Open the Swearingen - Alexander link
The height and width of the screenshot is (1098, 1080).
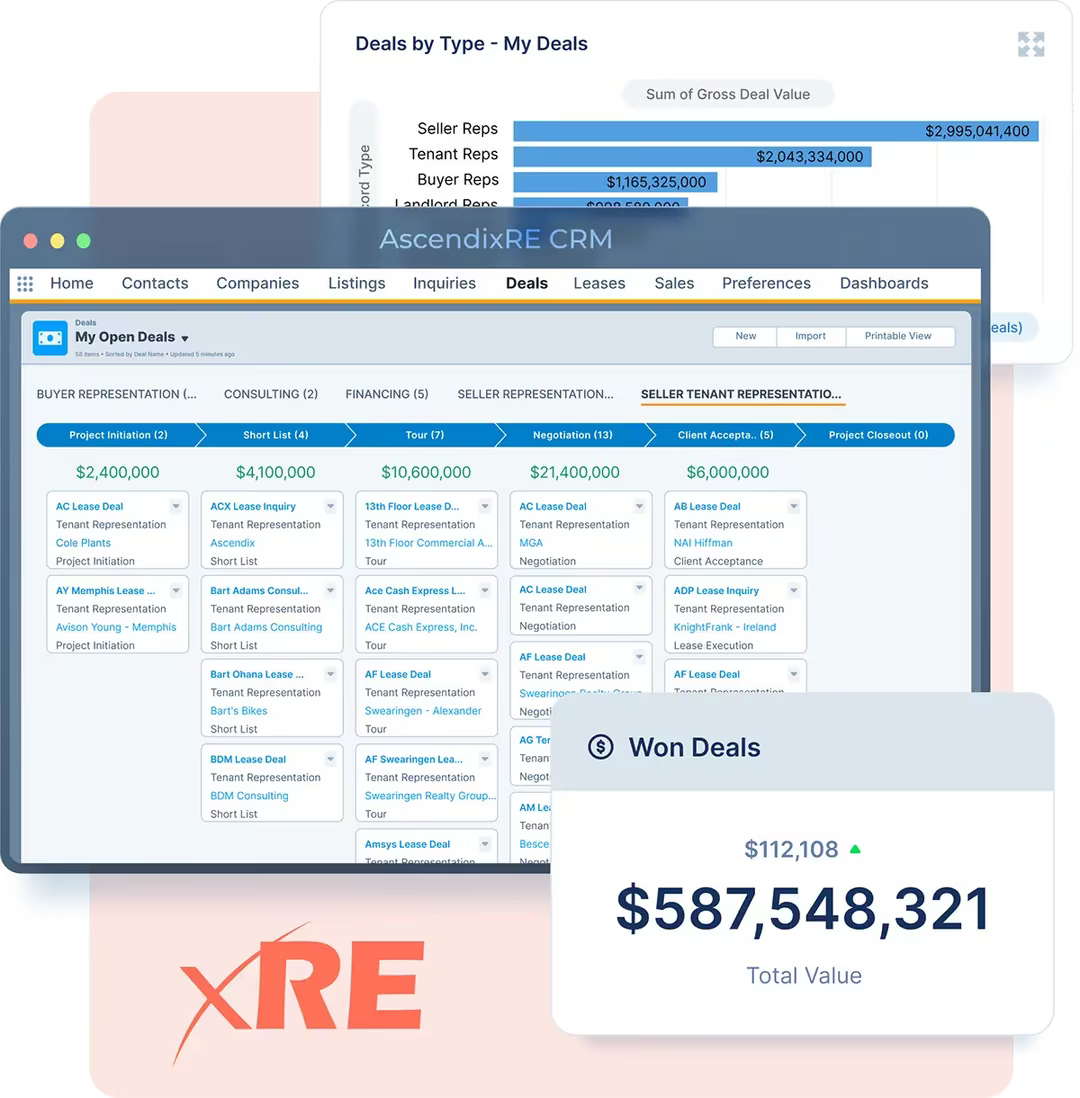[423, 711]
